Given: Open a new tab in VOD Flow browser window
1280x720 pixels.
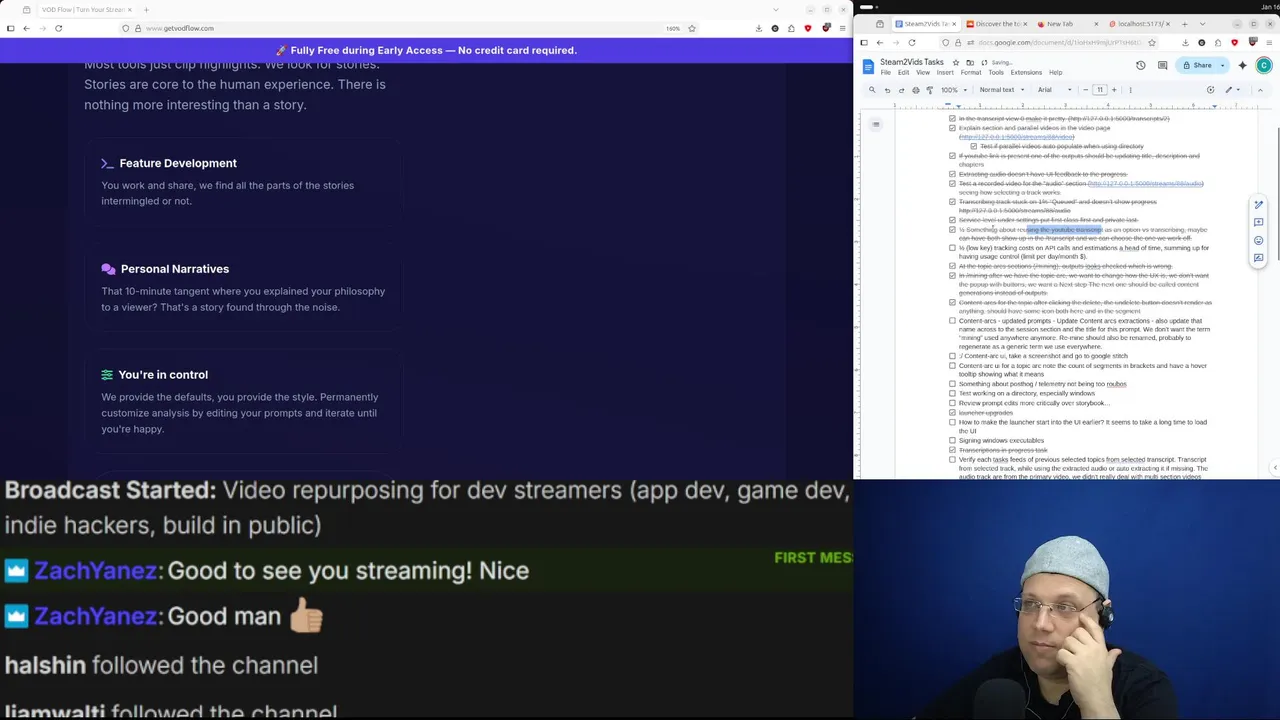Looking at the screenshot, I should coord(146,10).
